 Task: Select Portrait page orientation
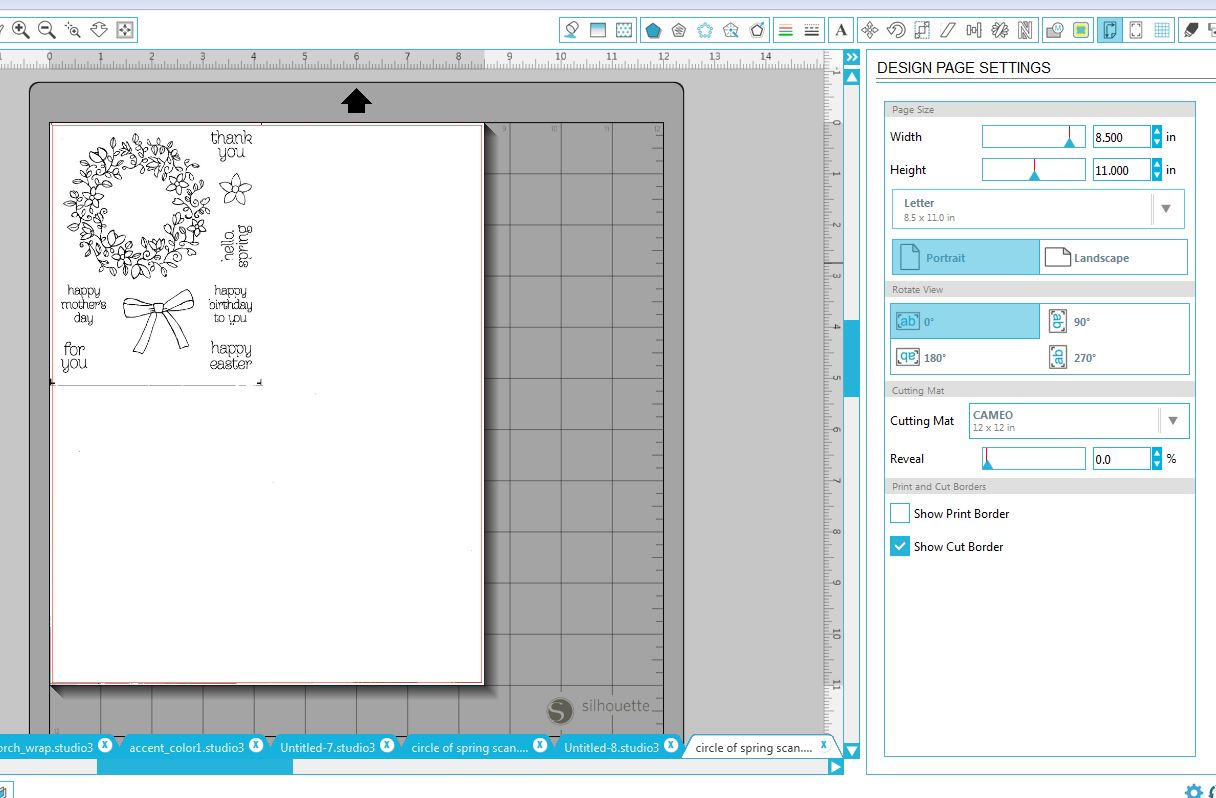click(x=965, y=258)
